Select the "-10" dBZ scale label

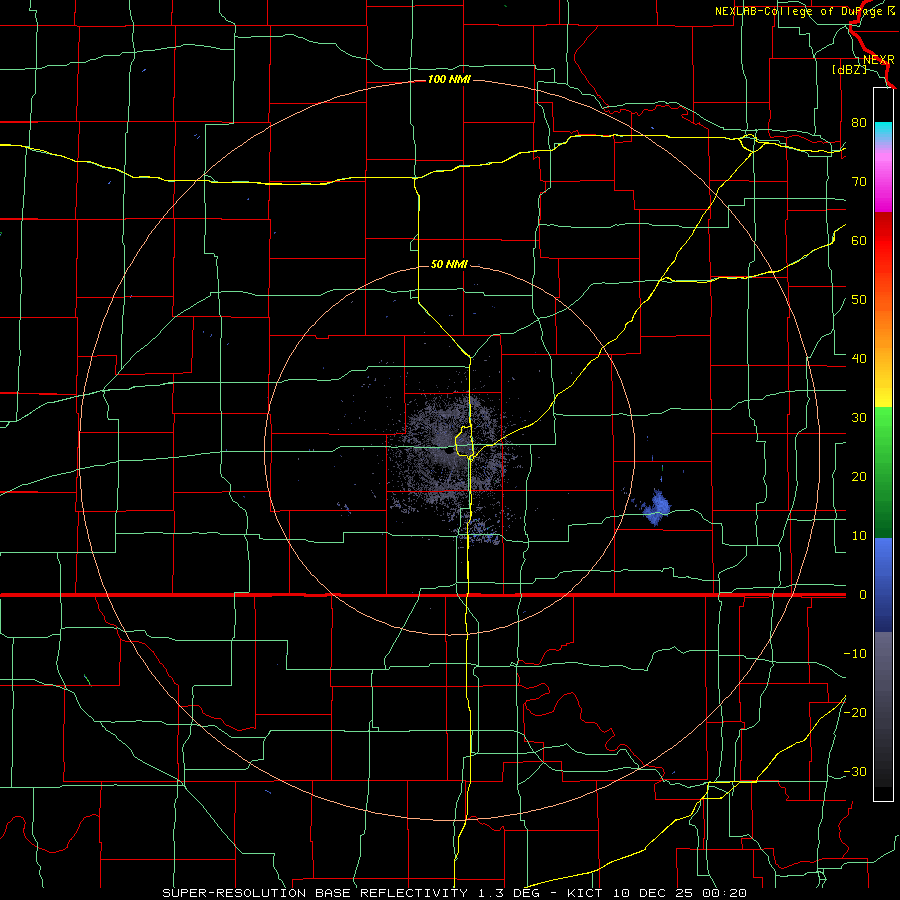pyautogui.click(x=855, y=654)
